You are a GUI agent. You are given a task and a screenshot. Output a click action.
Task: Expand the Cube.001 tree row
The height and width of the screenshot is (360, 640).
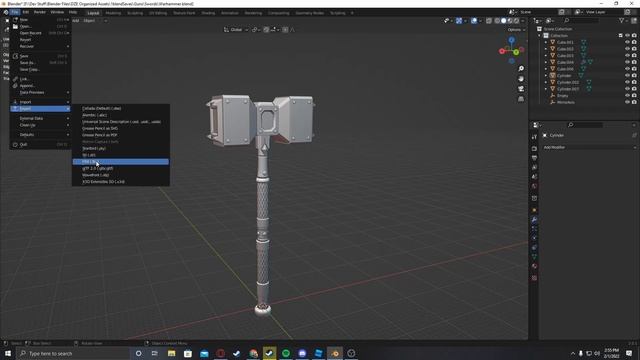click(x=546, y=42)
